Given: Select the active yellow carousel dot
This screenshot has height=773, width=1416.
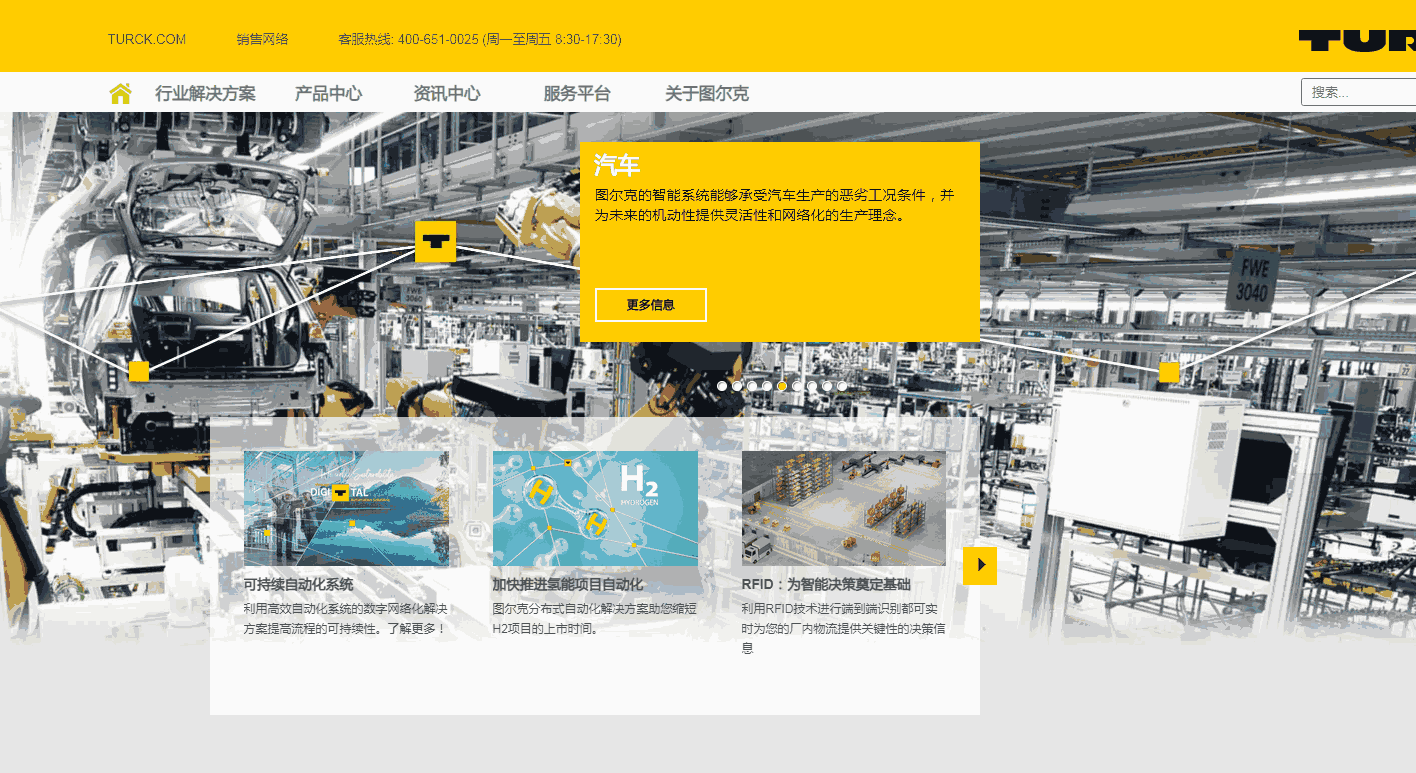Looking at the screenshot, I should coord(782,386).
